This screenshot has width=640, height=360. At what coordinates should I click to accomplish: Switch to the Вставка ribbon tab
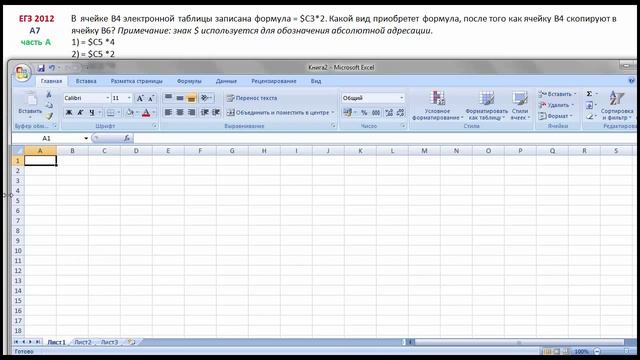[x=86, y=81]
